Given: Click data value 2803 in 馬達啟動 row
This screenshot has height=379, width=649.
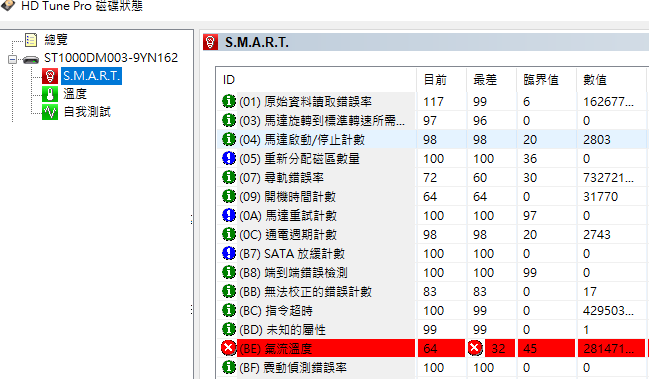Looking at the screenshot, I should [597, 139].
